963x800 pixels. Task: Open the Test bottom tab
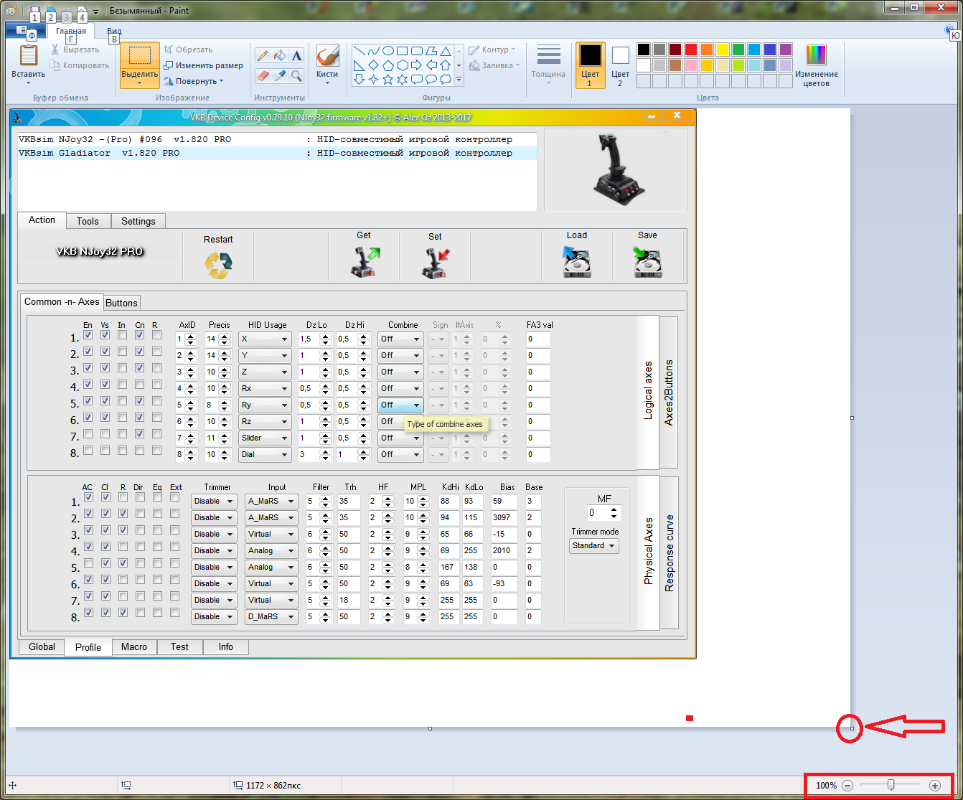(179, 647)
